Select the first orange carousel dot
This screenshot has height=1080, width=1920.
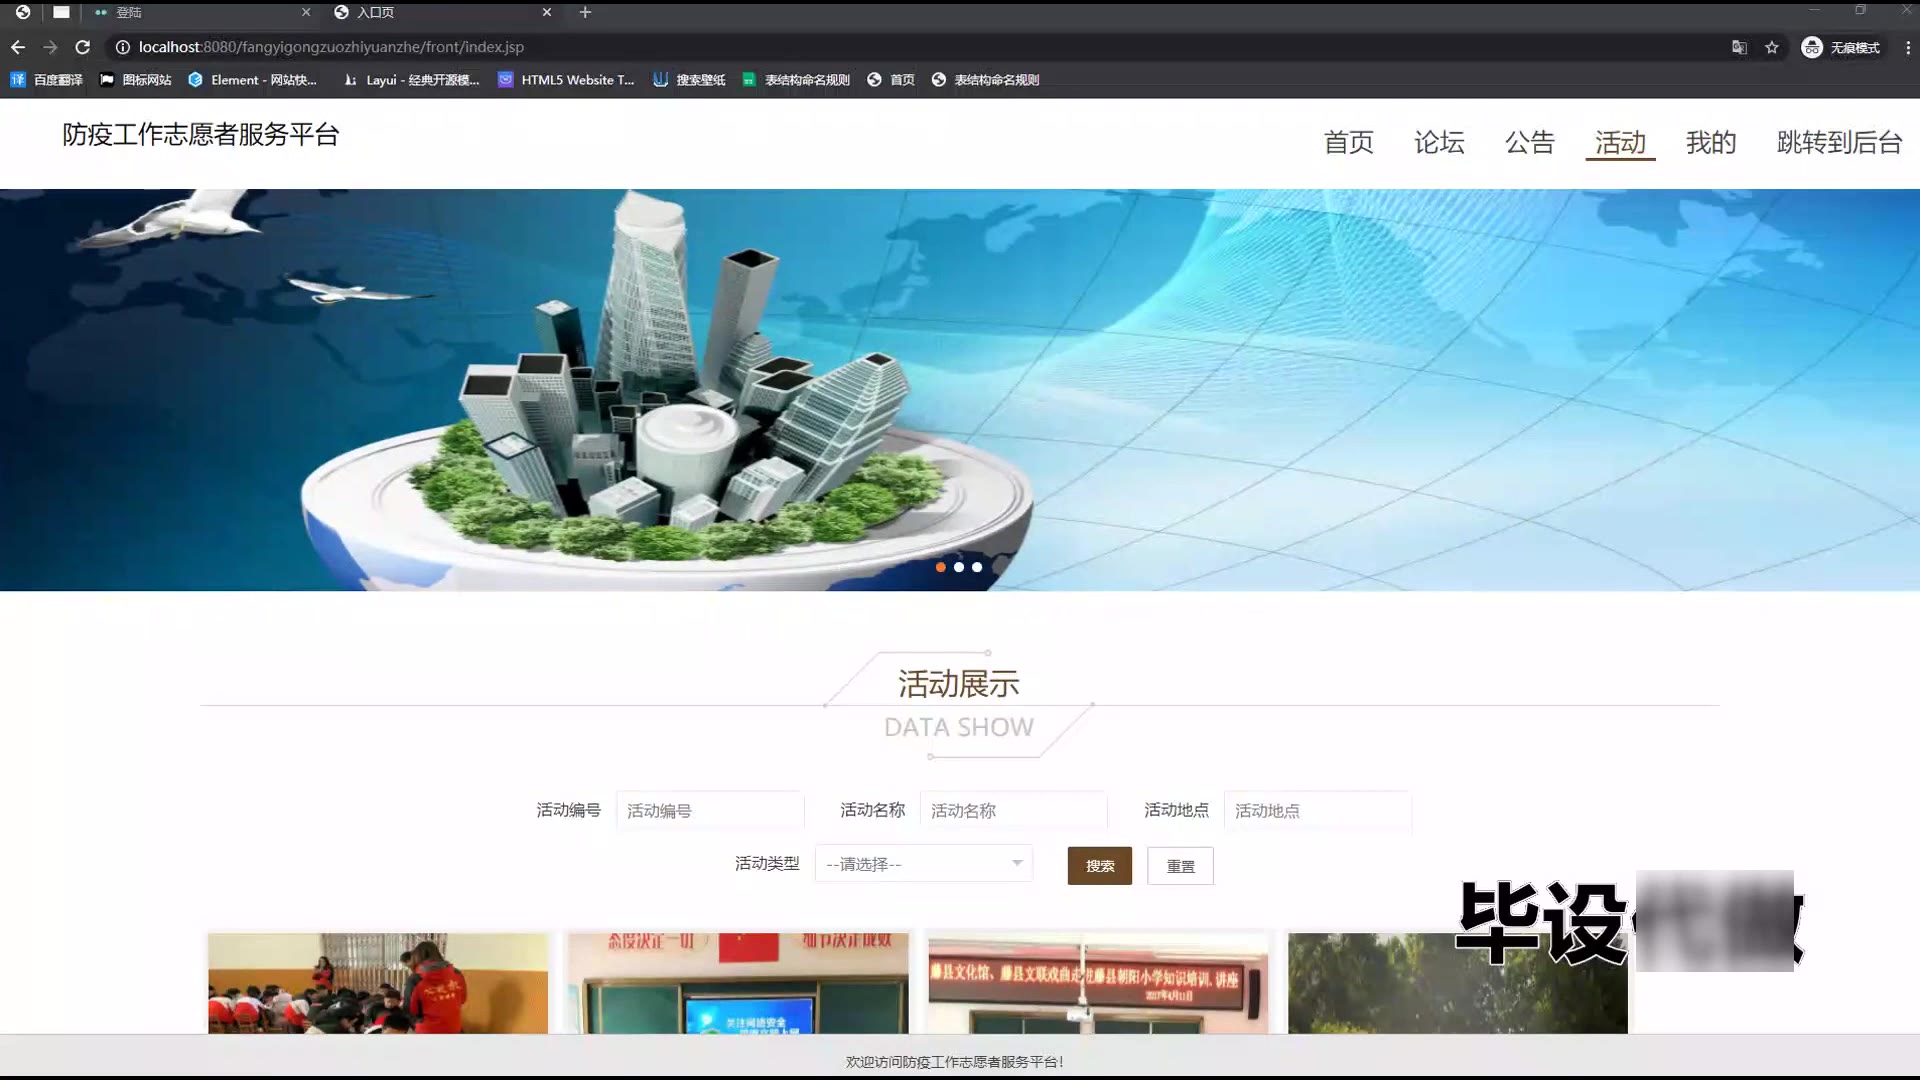[x=940, y=567]
